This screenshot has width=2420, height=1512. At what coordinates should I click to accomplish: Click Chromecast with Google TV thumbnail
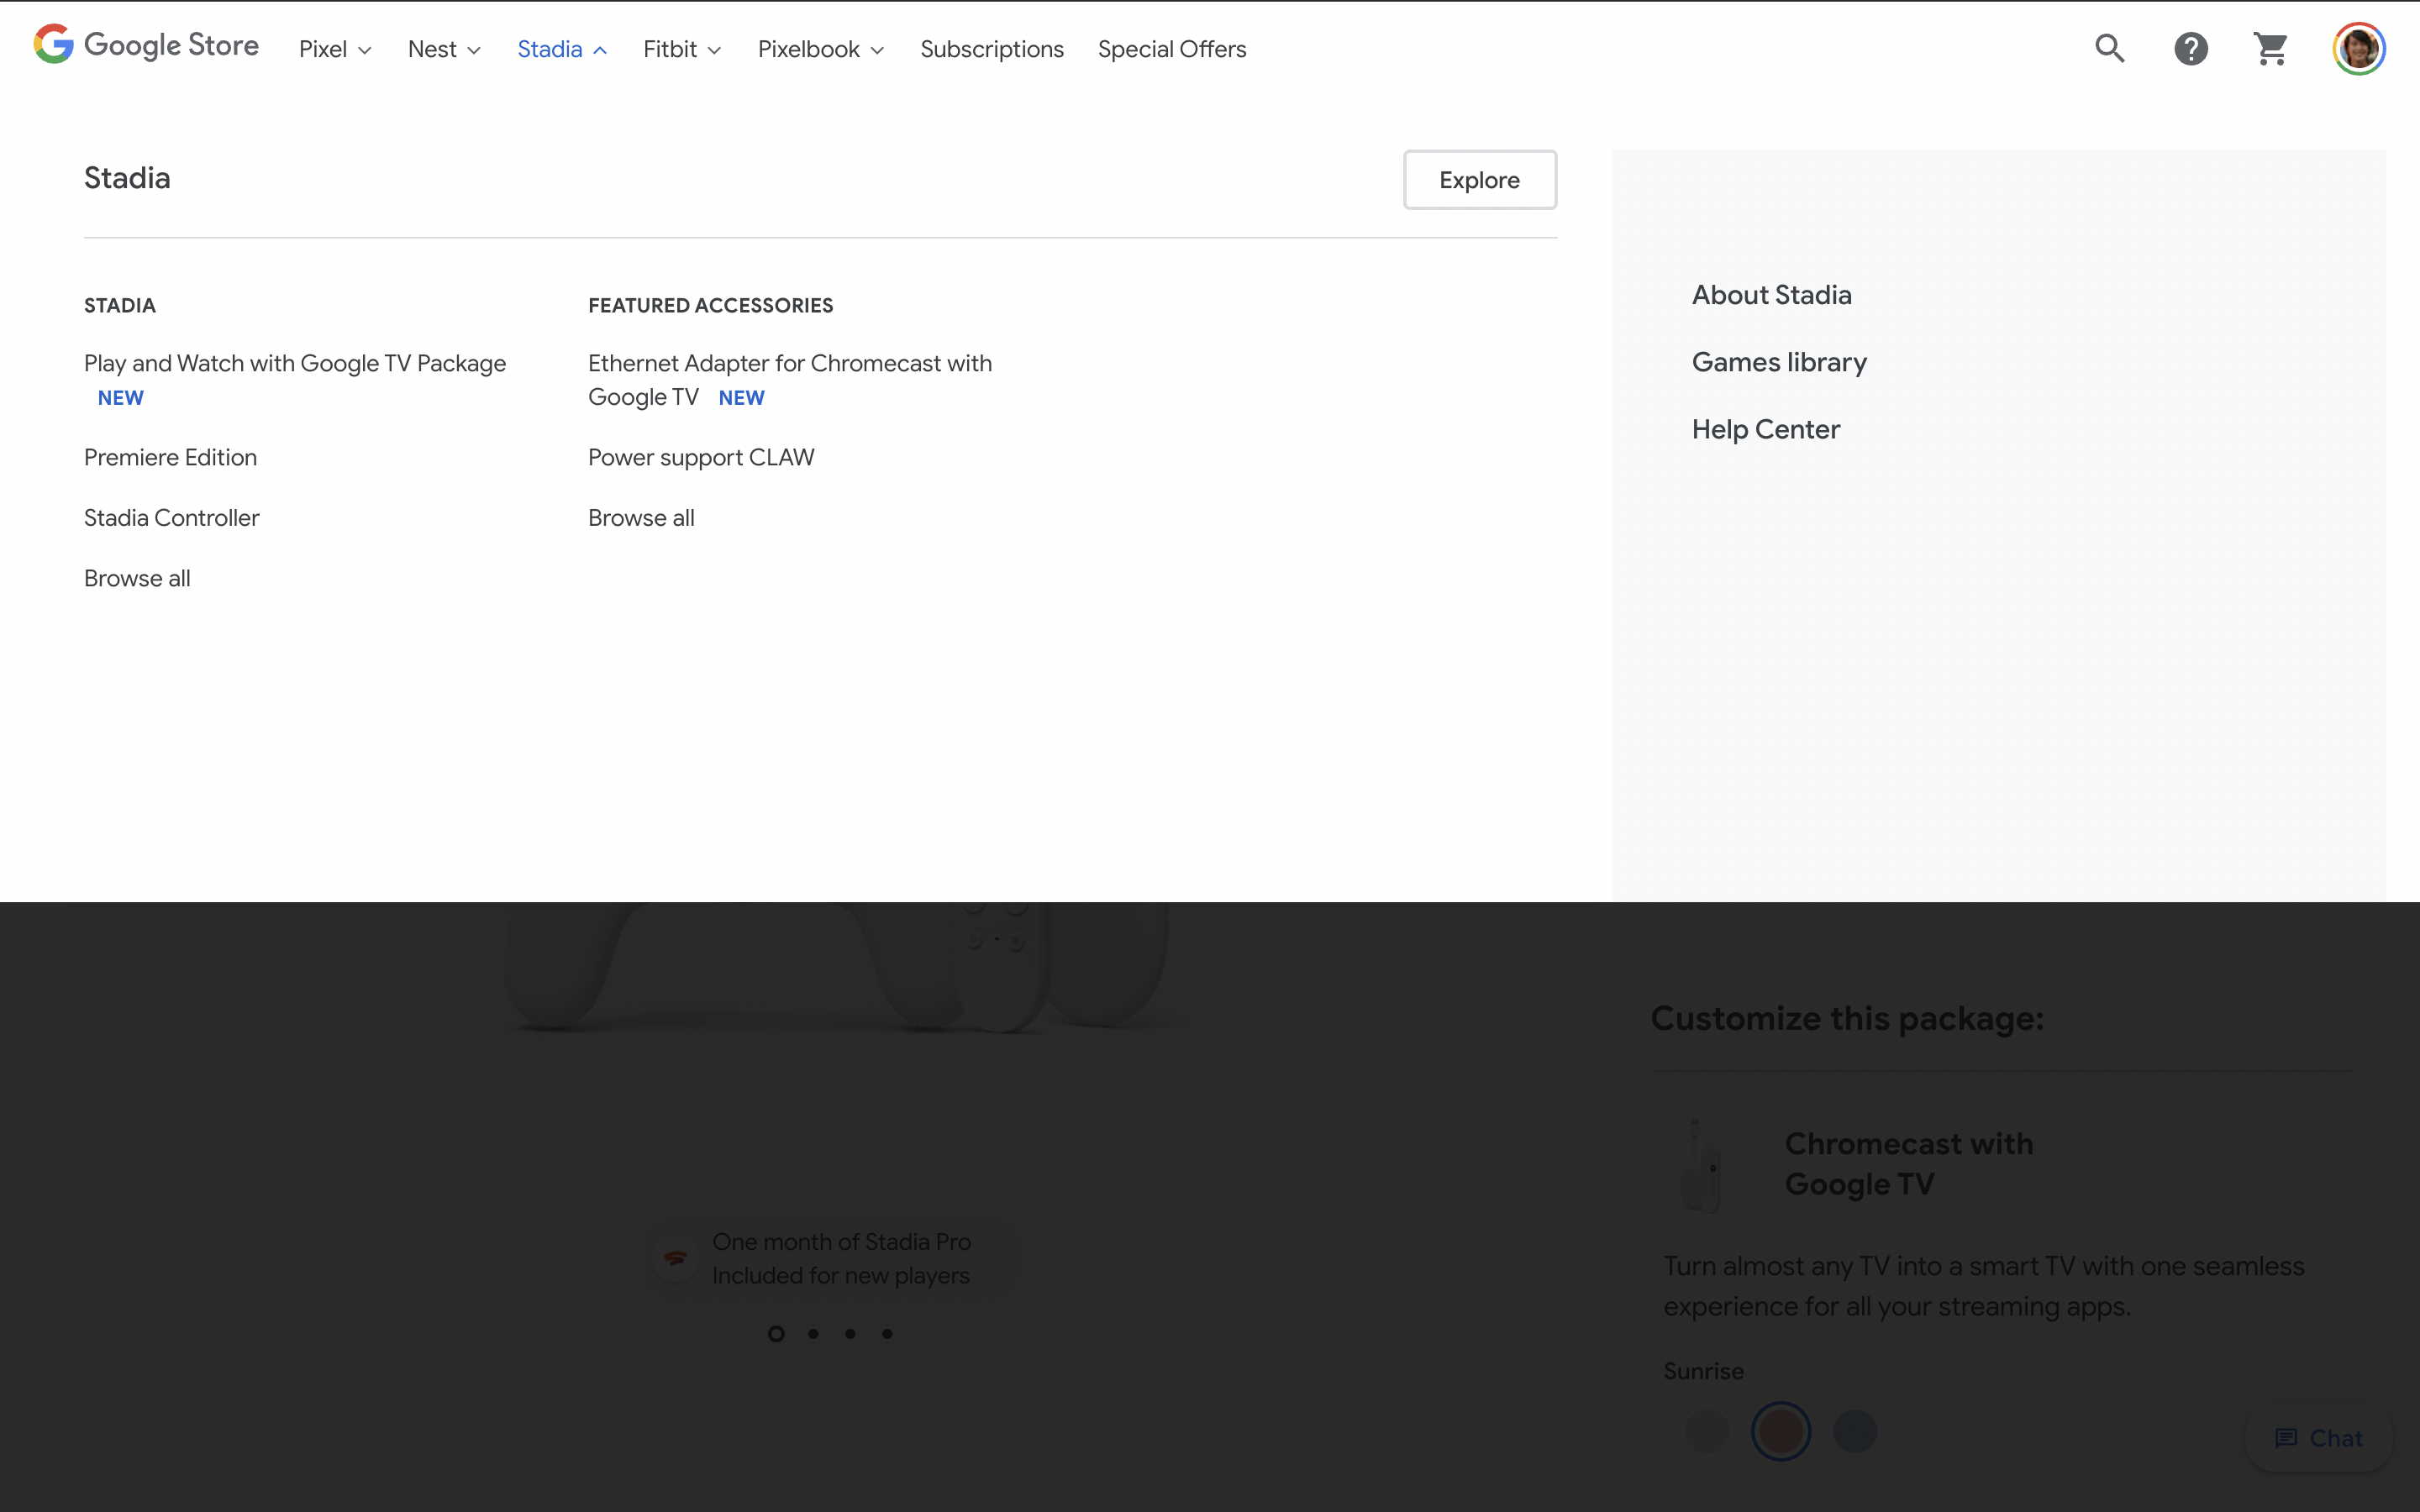1702,1165
